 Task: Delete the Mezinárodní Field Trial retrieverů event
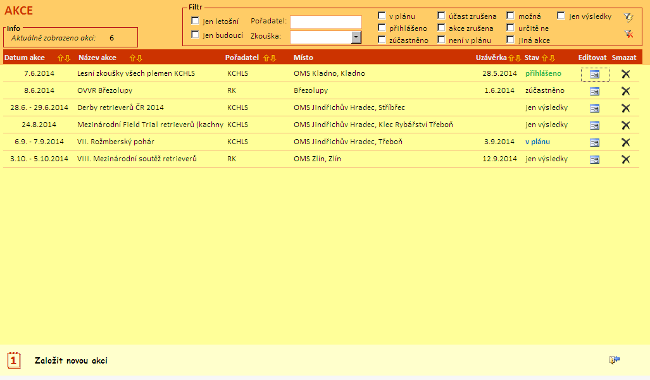[x=626, y=125]
